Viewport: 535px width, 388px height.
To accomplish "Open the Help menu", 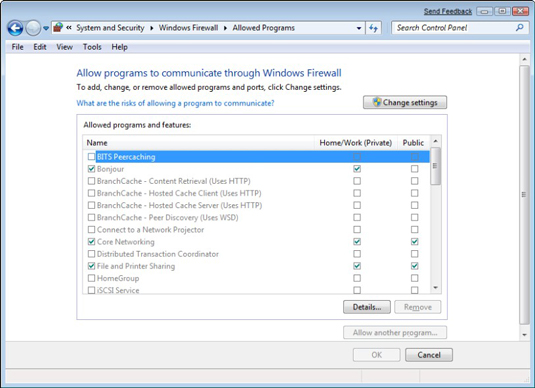I will click(119, 47).
